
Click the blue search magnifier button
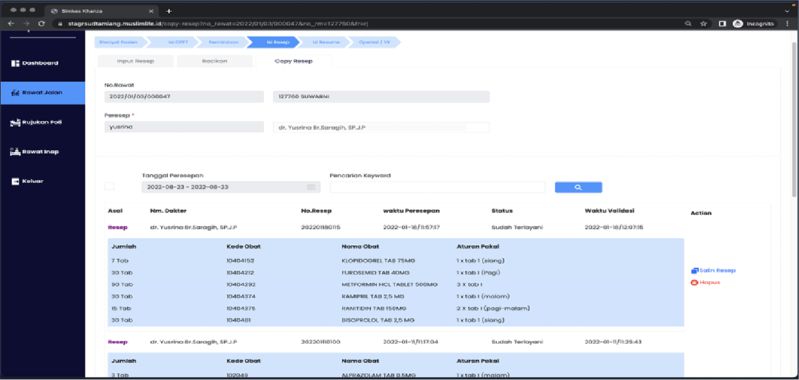point(578,187)
